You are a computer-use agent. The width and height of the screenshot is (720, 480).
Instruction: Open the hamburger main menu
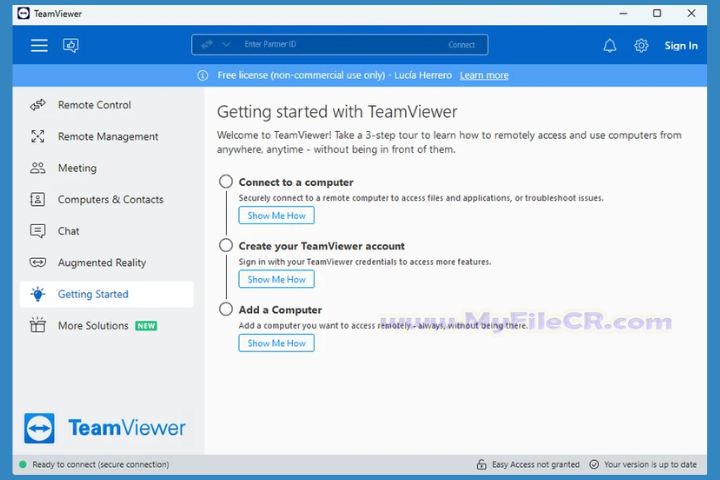(39, 45)
